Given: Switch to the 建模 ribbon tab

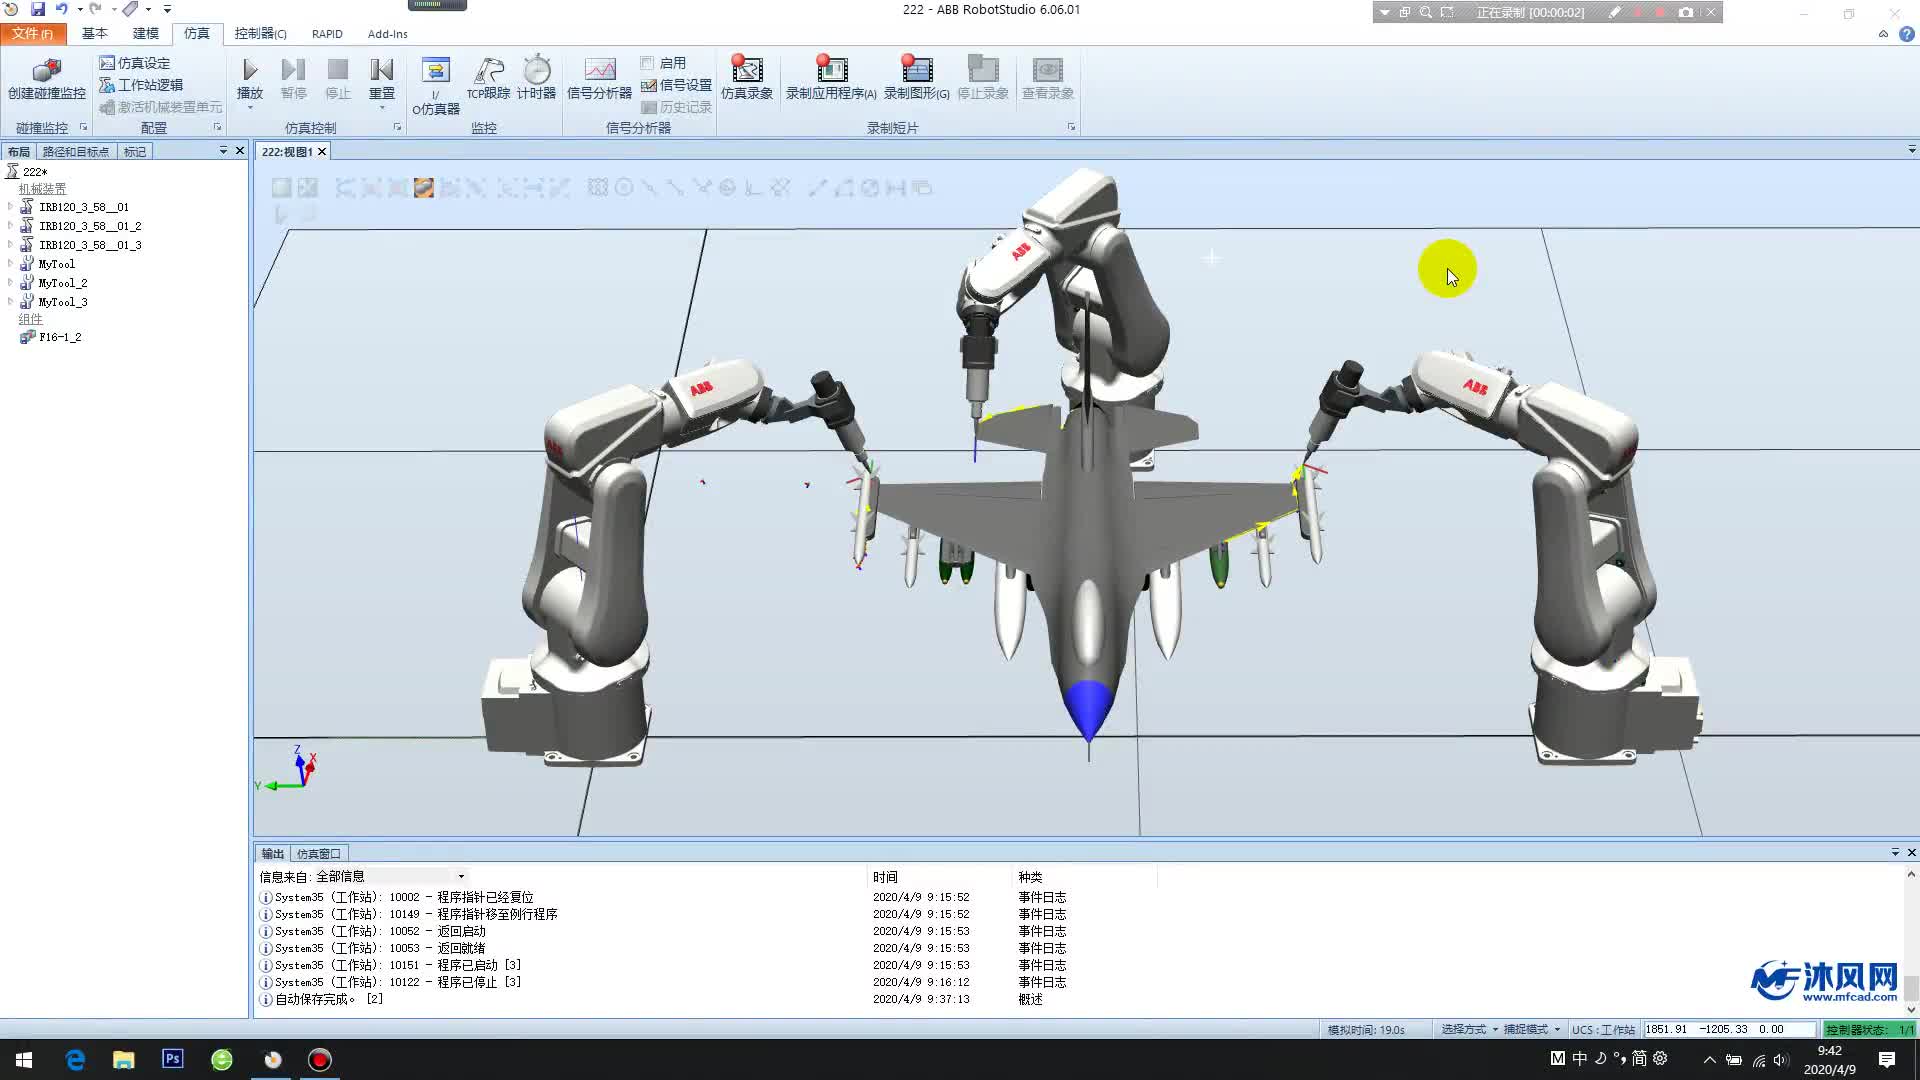Looking at the screenshot, I should coord(146,33).
